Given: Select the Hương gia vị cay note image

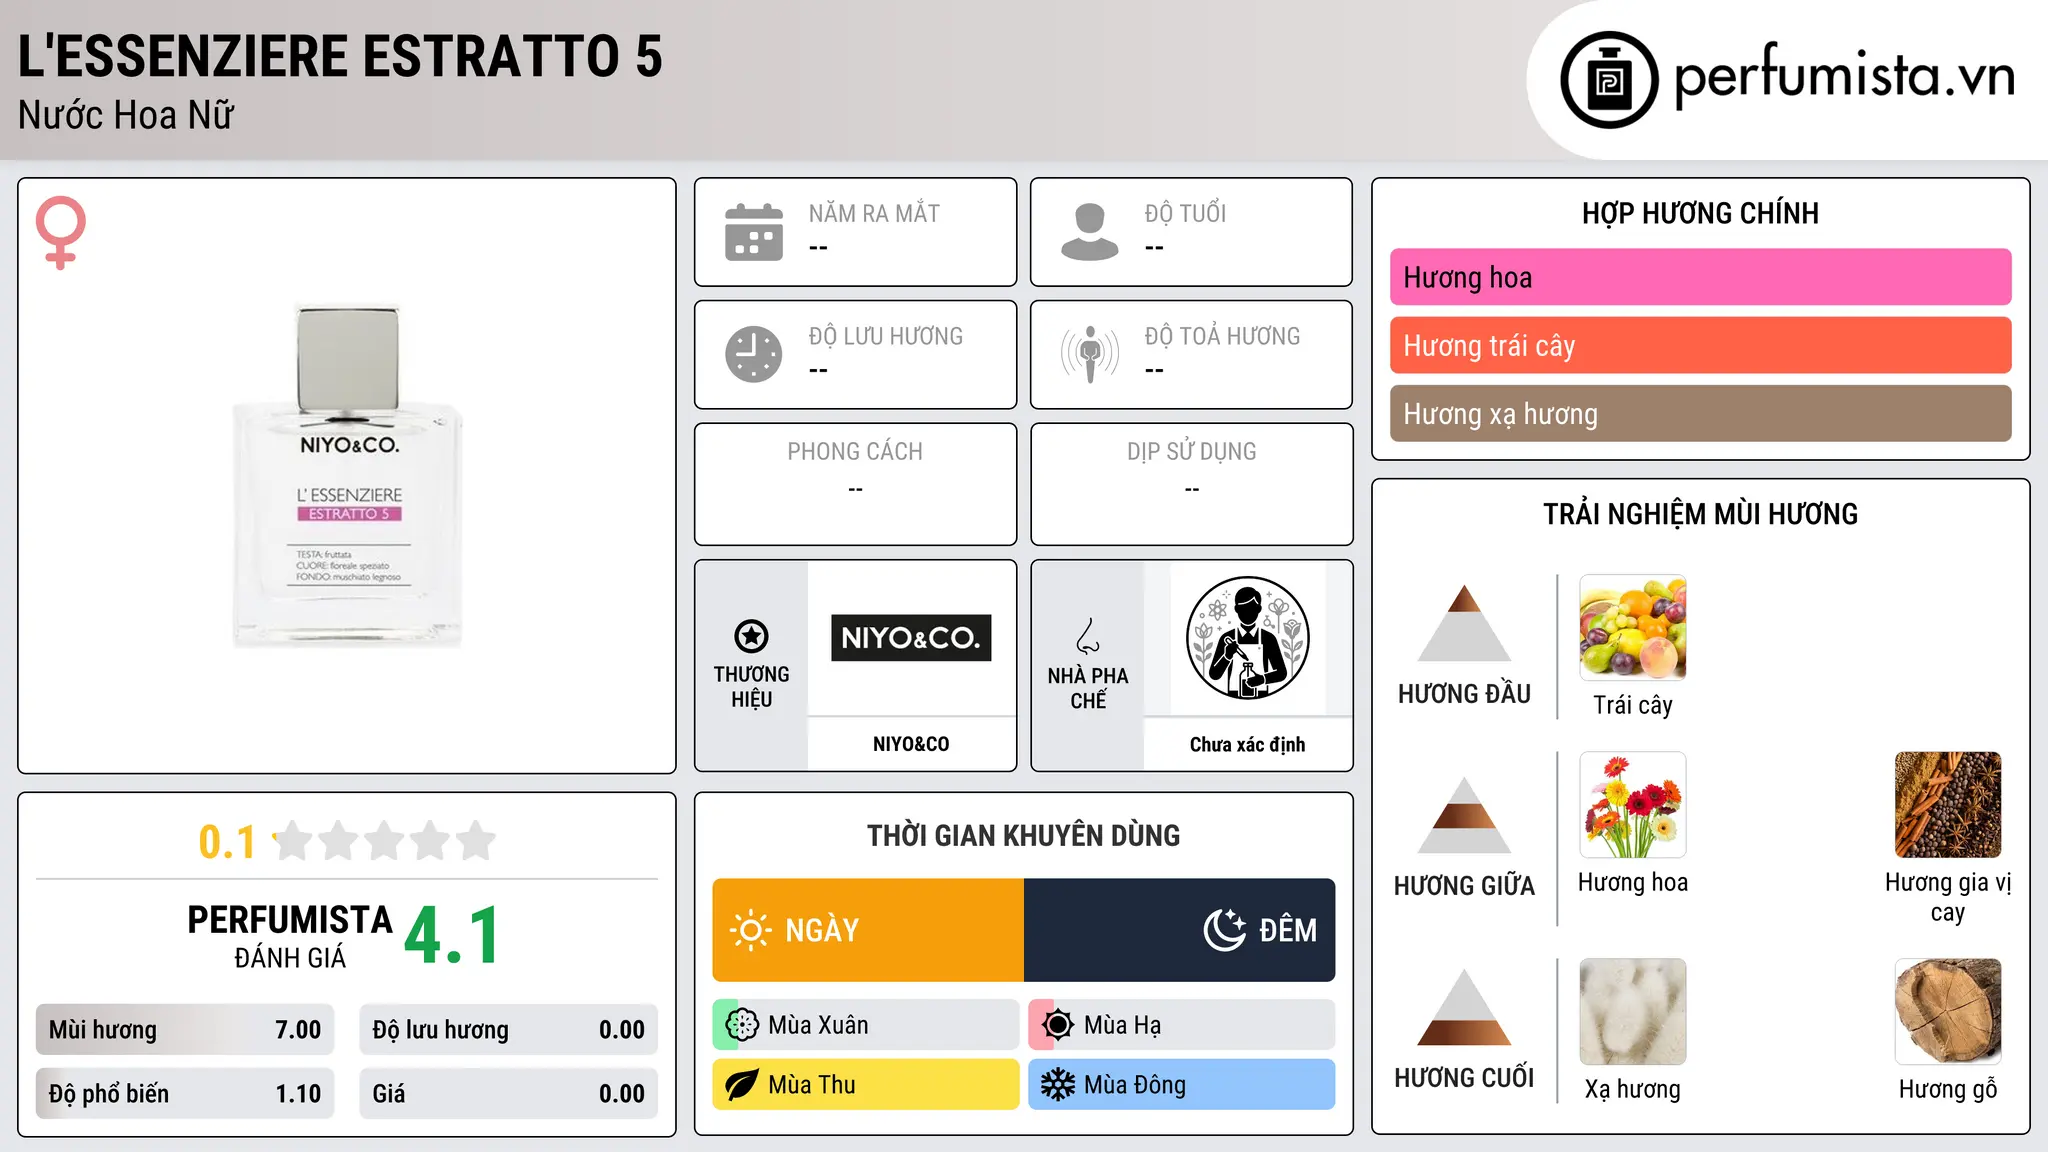Looking at the screenshot, I should coord(1948,805).
